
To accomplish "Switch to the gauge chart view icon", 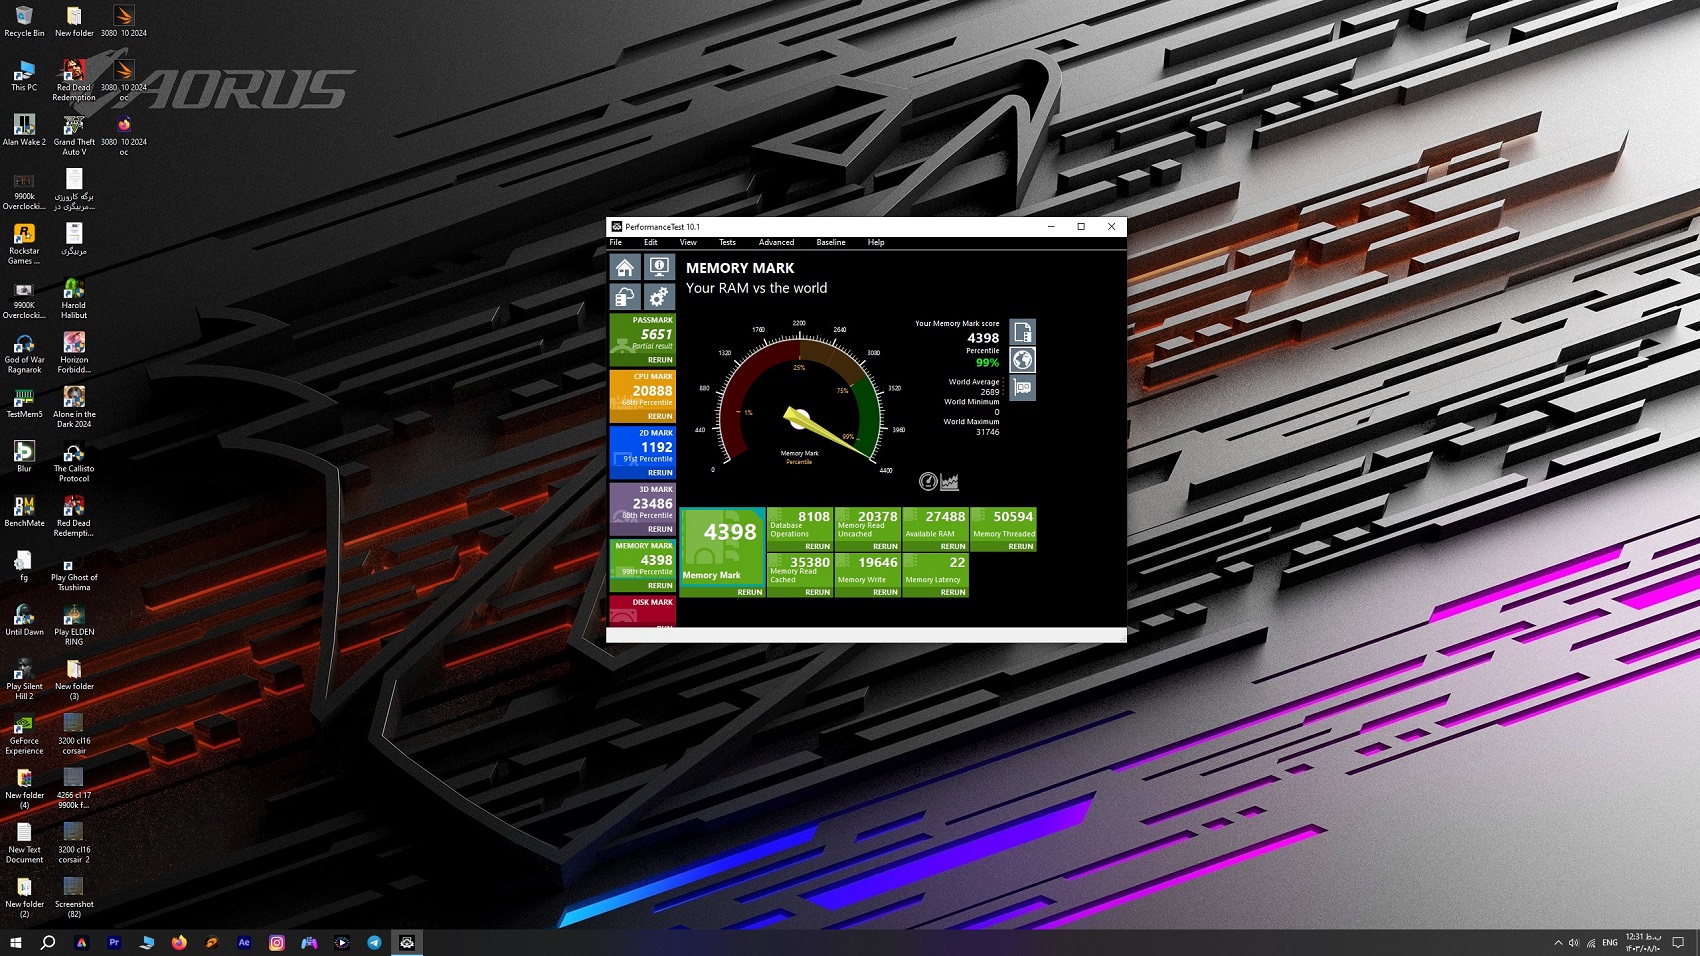I will [928, 482].
